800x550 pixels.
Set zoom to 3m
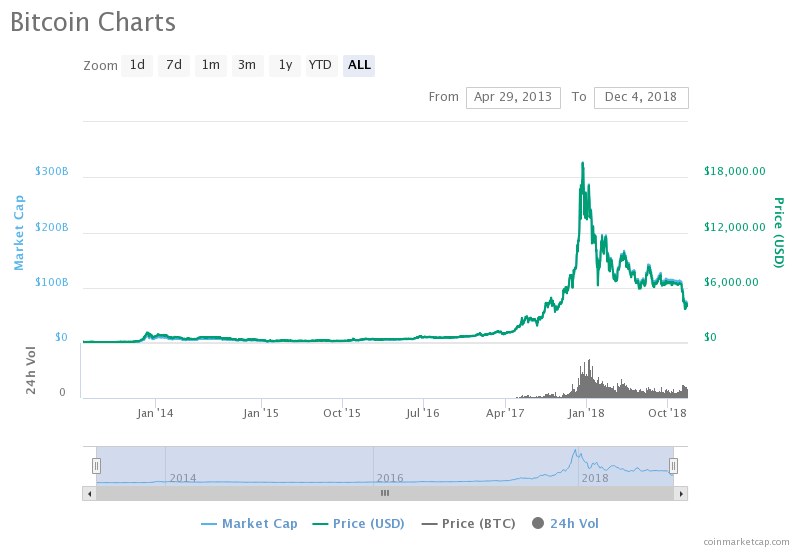click(x=247, y=65)
